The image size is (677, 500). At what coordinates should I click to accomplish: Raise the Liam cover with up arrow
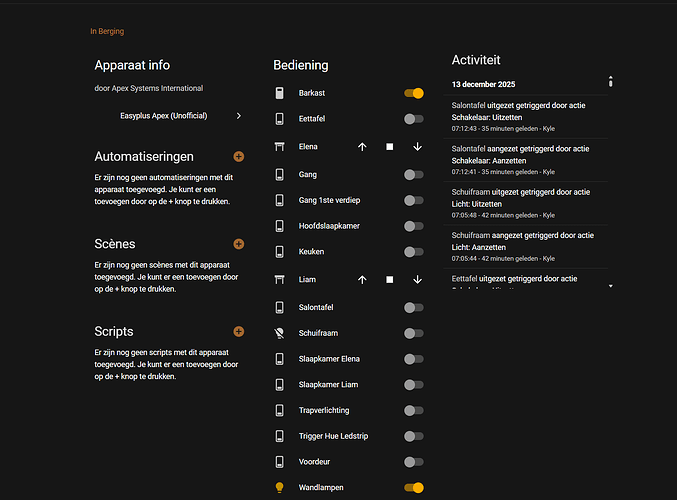point(362,280)
